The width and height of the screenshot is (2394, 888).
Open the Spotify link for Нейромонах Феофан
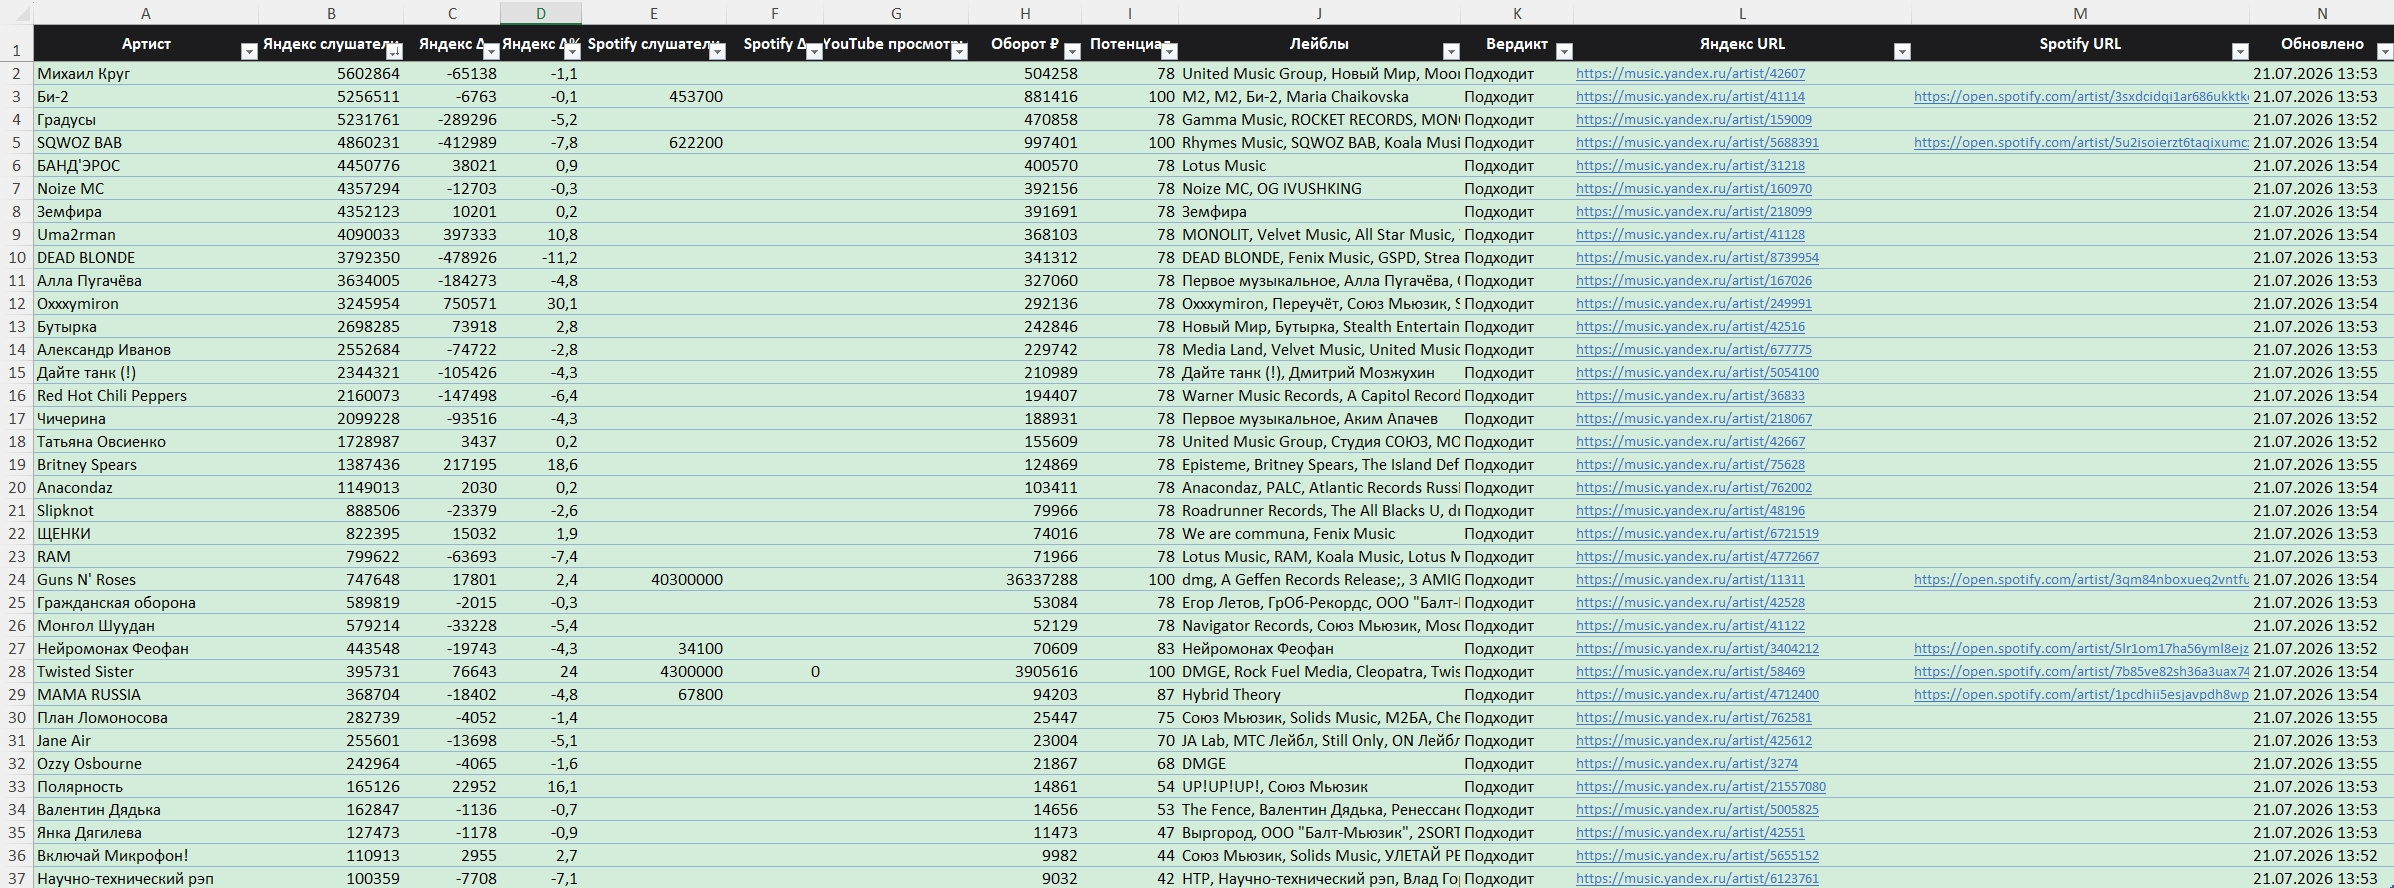click(2081, 648)
